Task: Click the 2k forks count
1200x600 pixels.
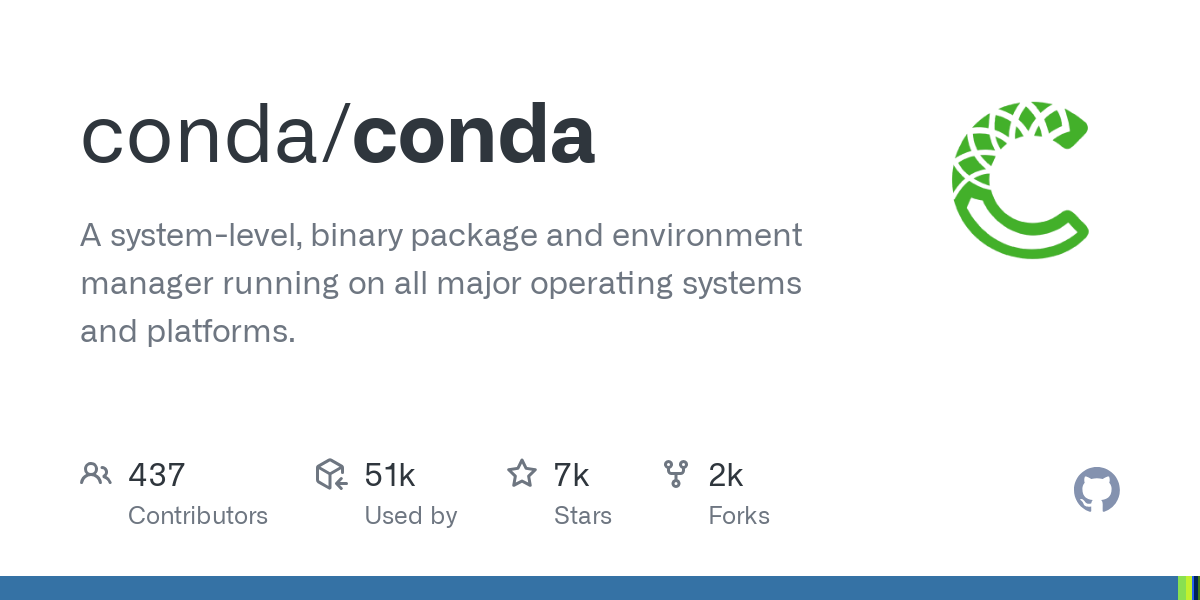Action: 726,475
